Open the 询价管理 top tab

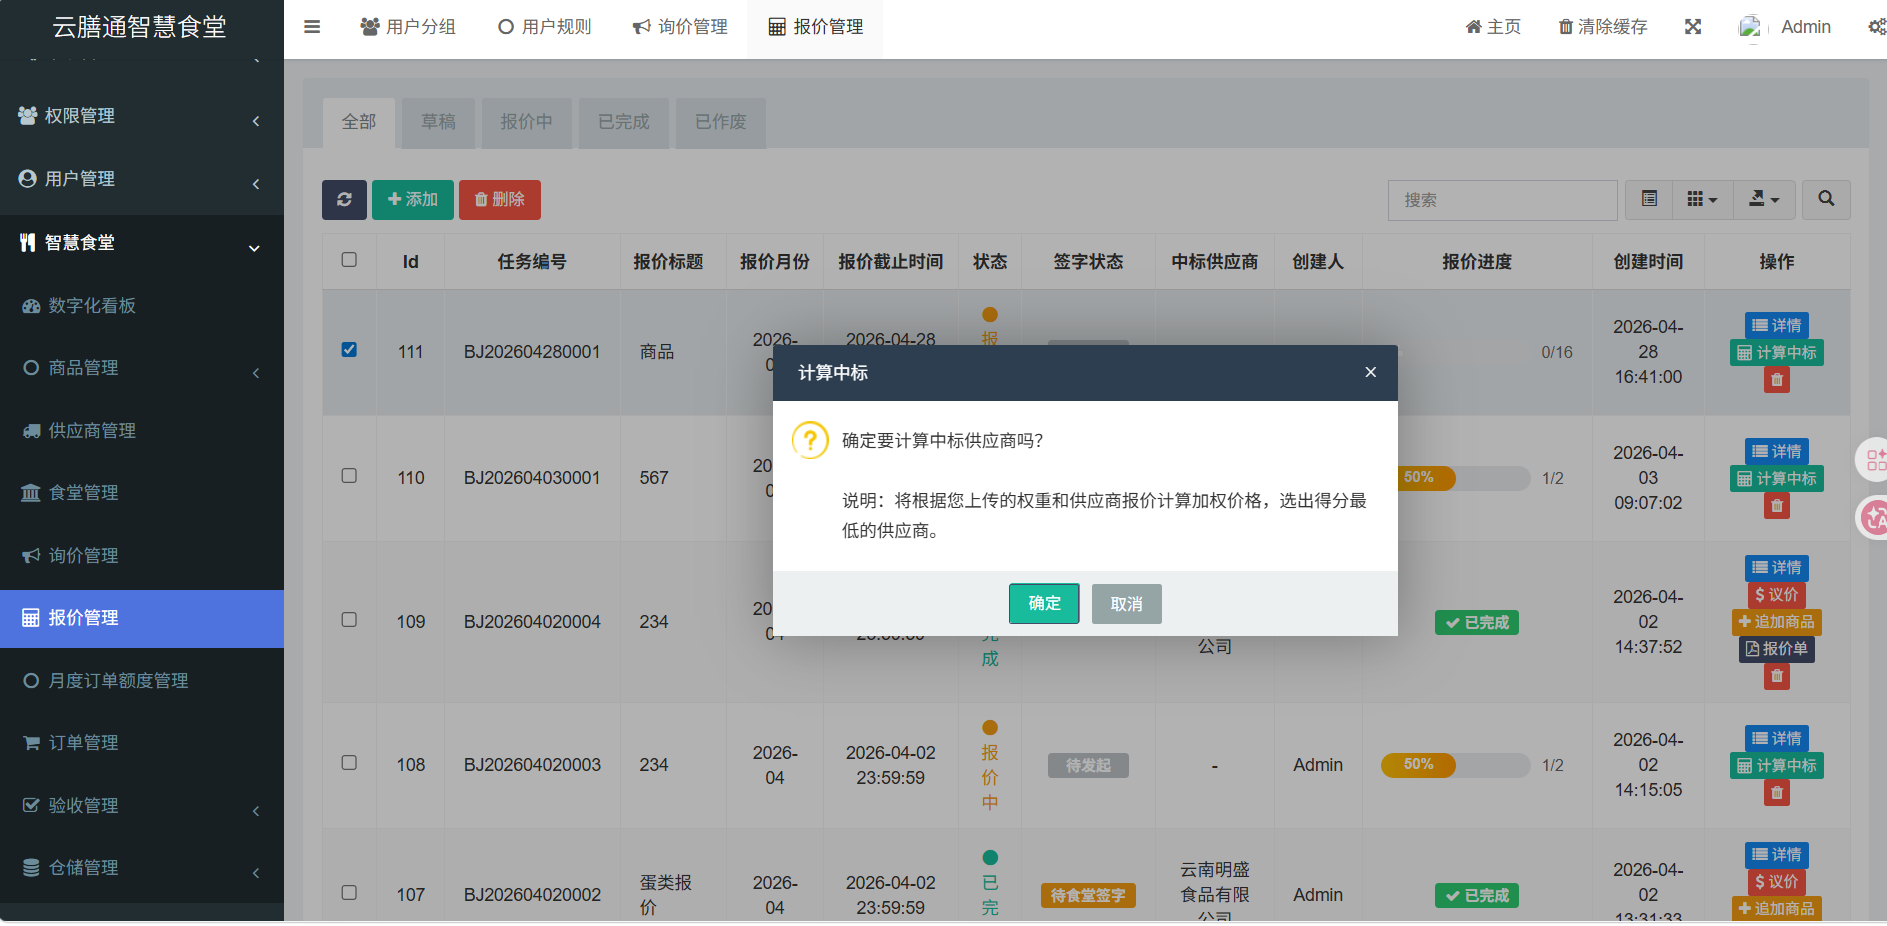click(x=680, y=27)
